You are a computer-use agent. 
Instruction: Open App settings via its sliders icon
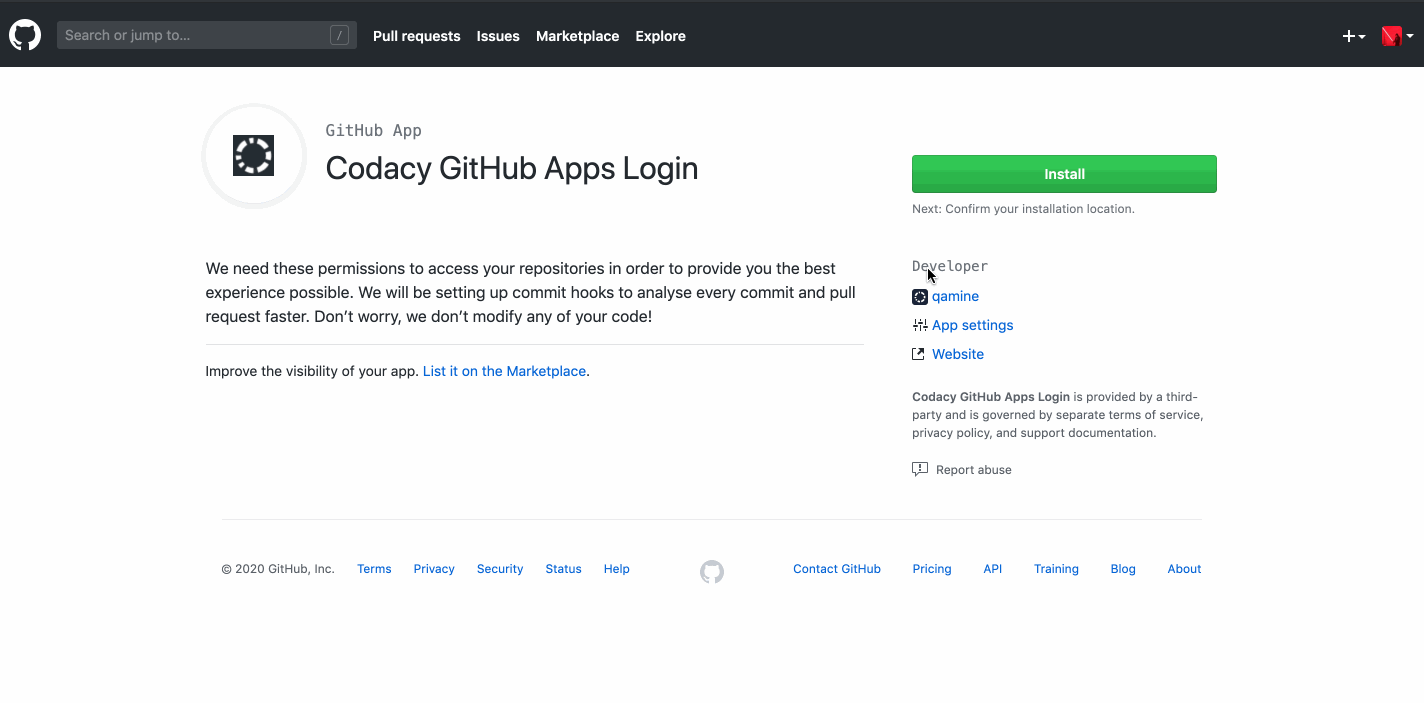918,325
